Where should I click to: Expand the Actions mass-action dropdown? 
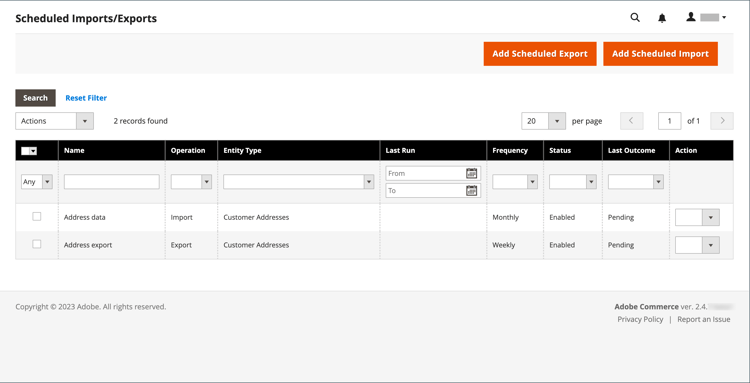point(55,121)
